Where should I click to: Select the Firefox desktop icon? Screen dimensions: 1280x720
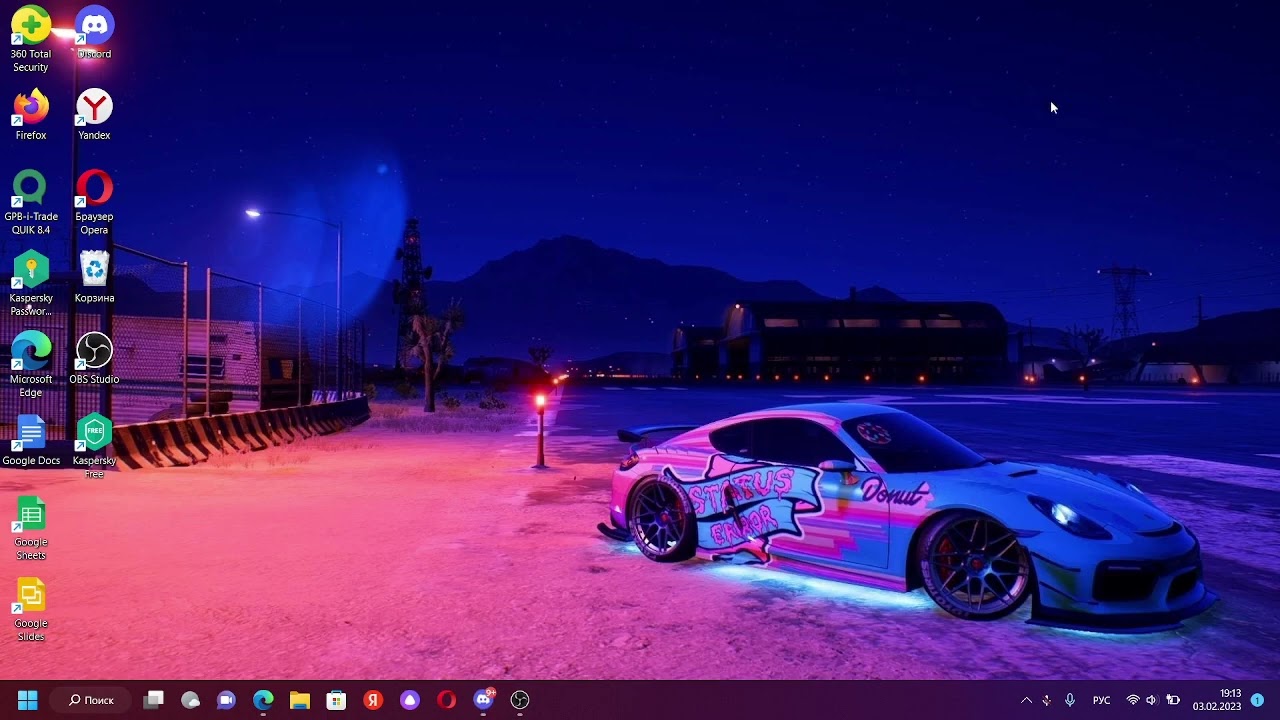coord(31,114)
